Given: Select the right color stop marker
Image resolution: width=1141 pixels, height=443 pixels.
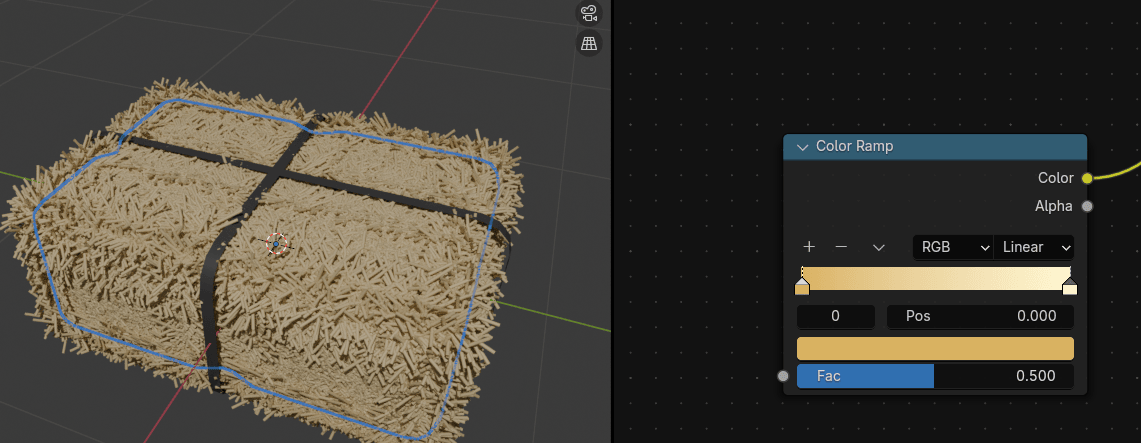Looking at the screenshot, I should (x=1070, y=288).
